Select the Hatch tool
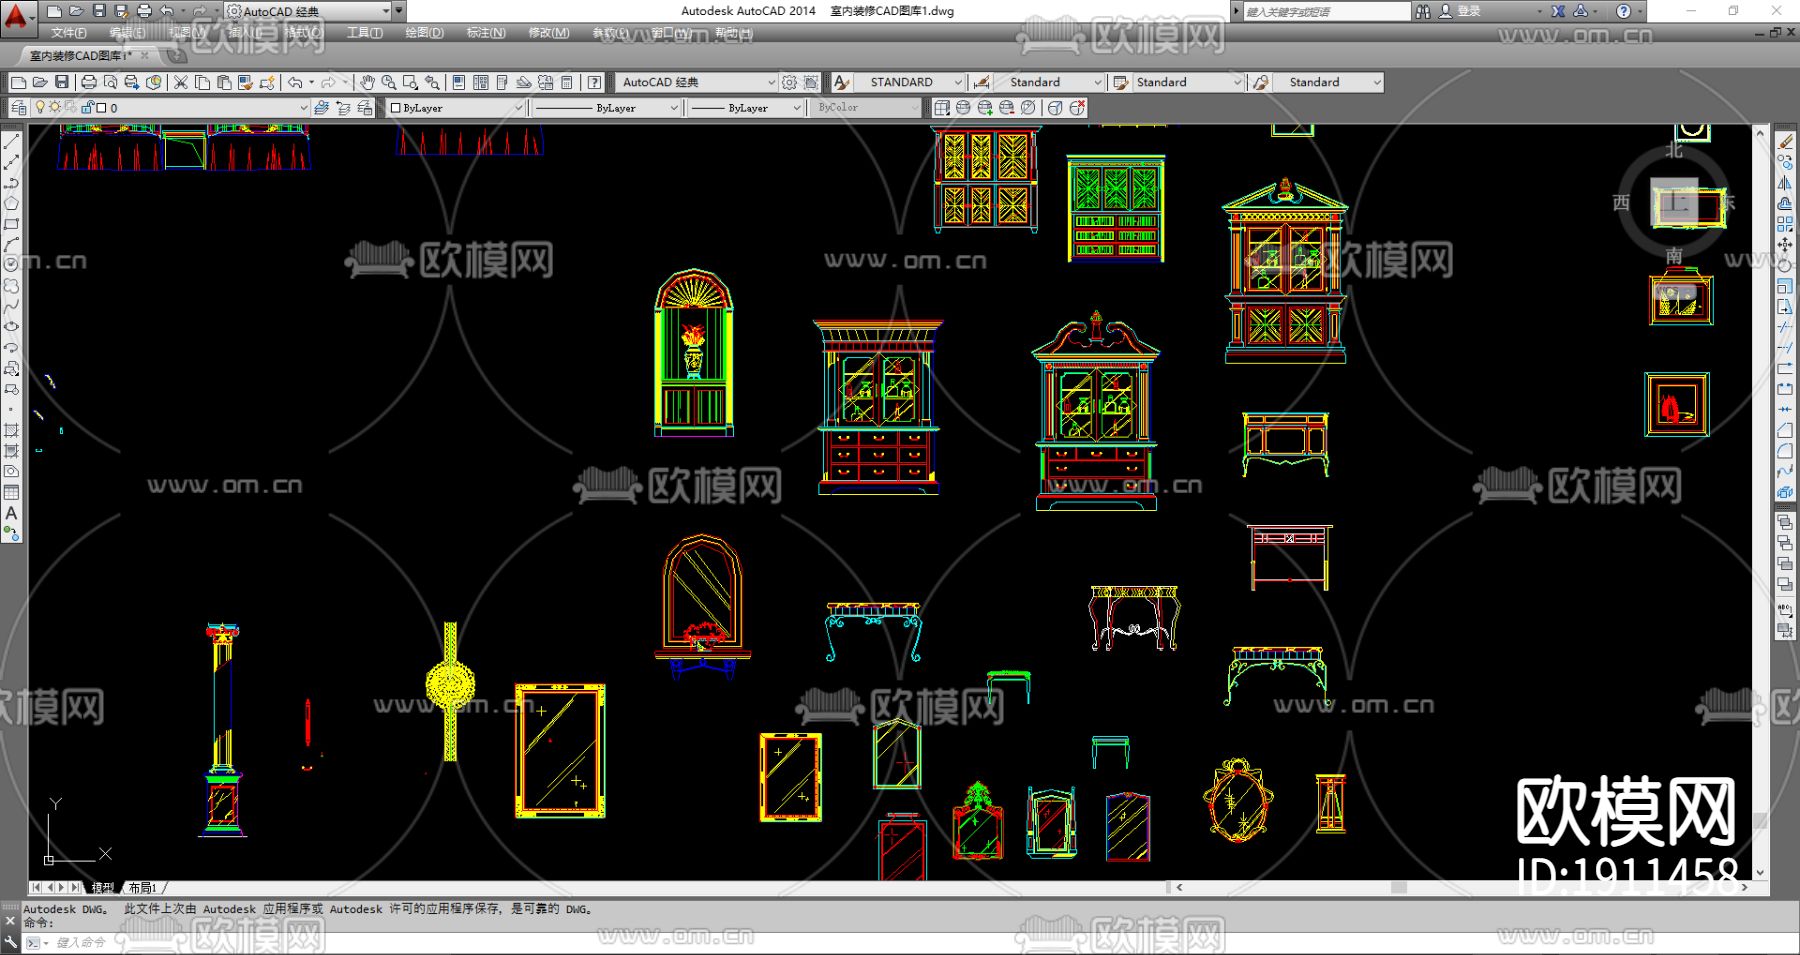Image resolution: width=1800 pixels, height=955 pixels. 12,430
